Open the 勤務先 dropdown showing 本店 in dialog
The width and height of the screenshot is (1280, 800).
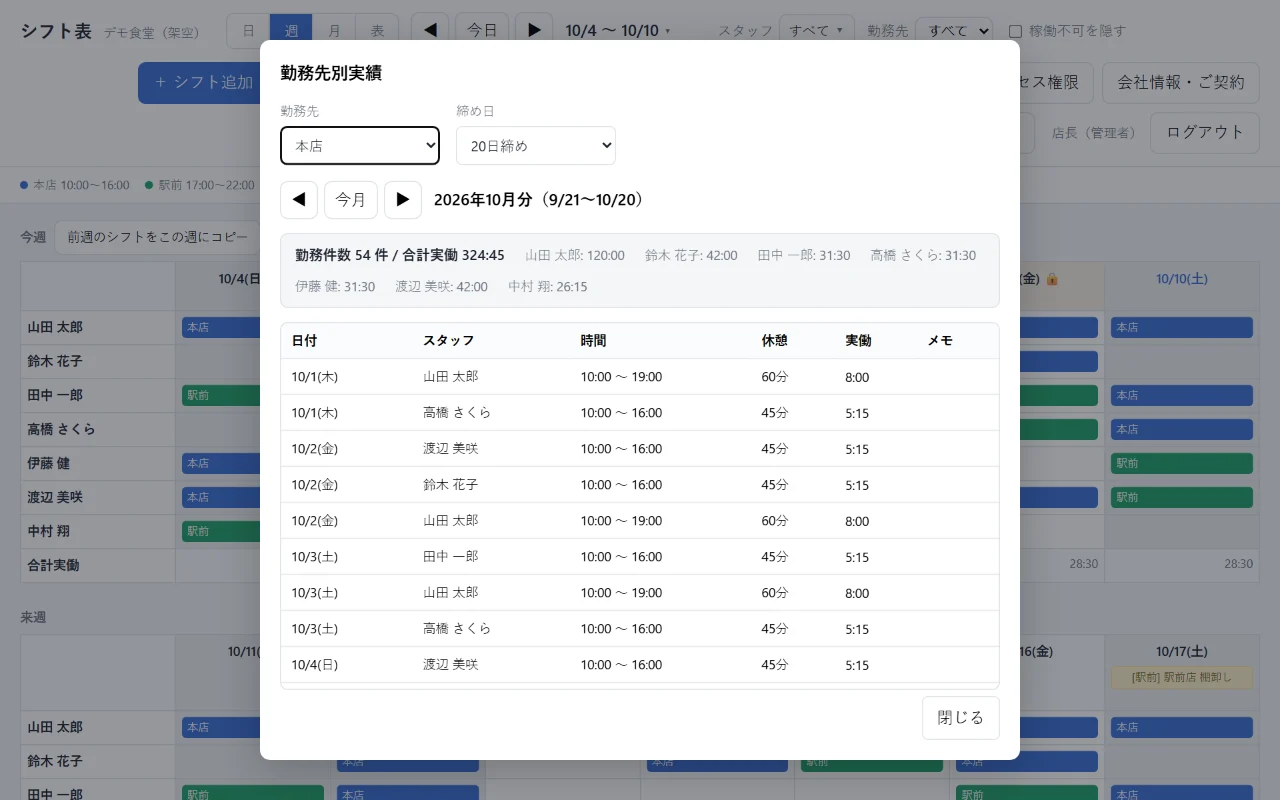click(360, 146)
